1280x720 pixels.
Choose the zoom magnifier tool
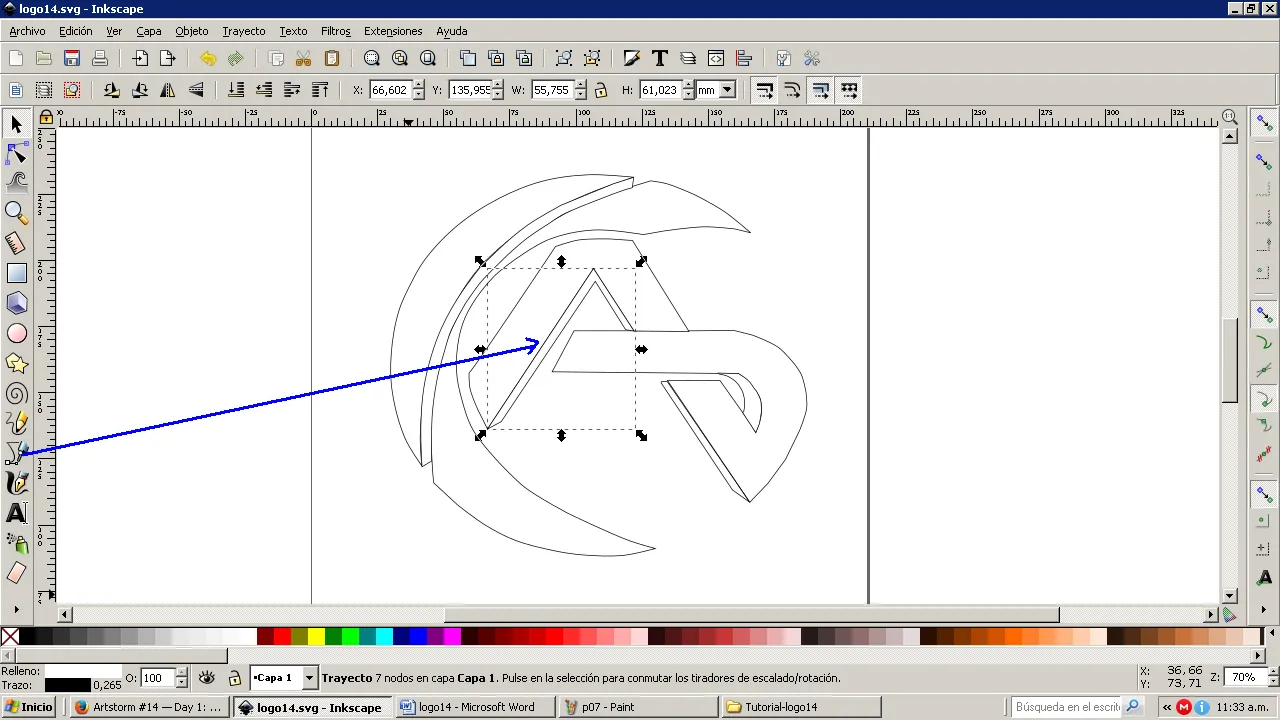pos(17,212)
